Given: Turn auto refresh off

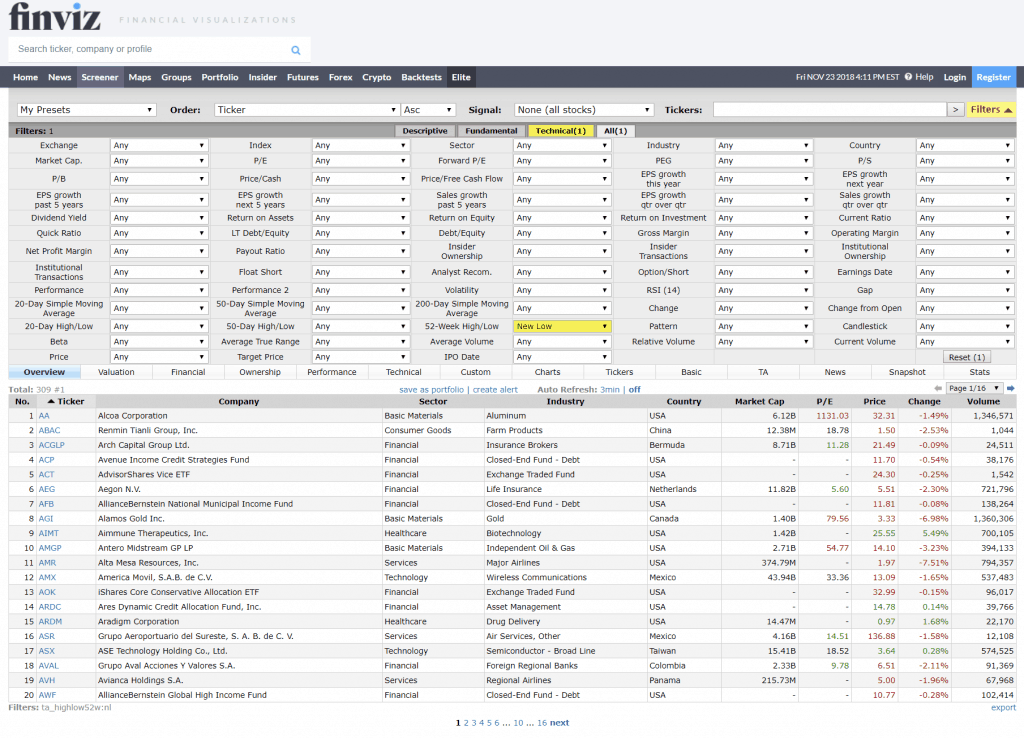Looking at the screenshot, I should [635, 390].
